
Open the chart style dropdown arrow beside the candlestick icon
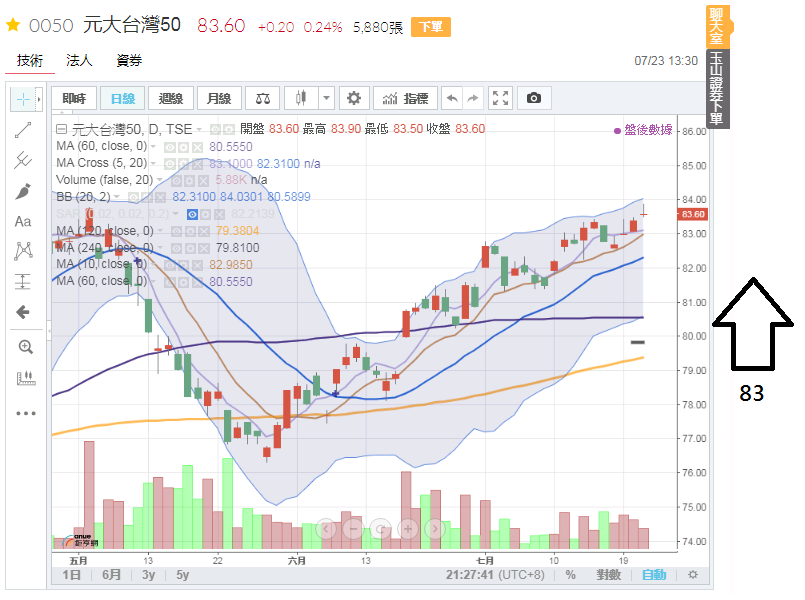(x=326, y=98)
